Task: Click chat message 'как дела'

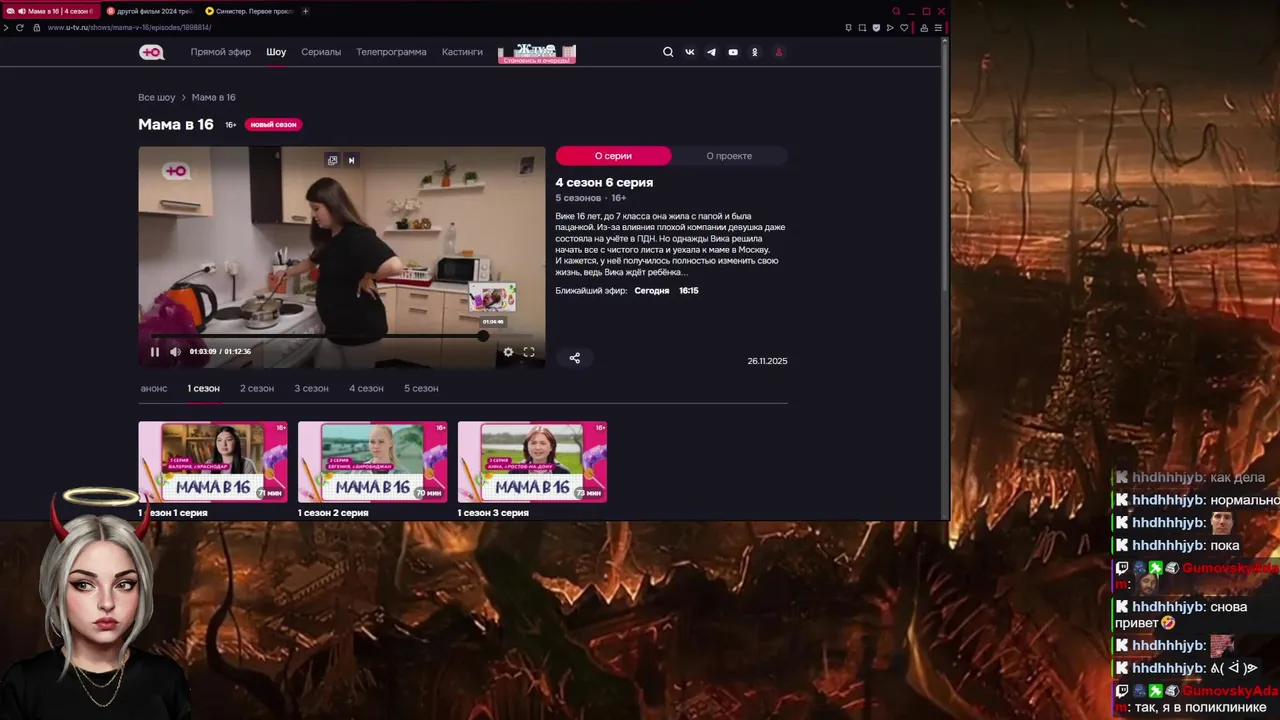Action: point(1237,478)
